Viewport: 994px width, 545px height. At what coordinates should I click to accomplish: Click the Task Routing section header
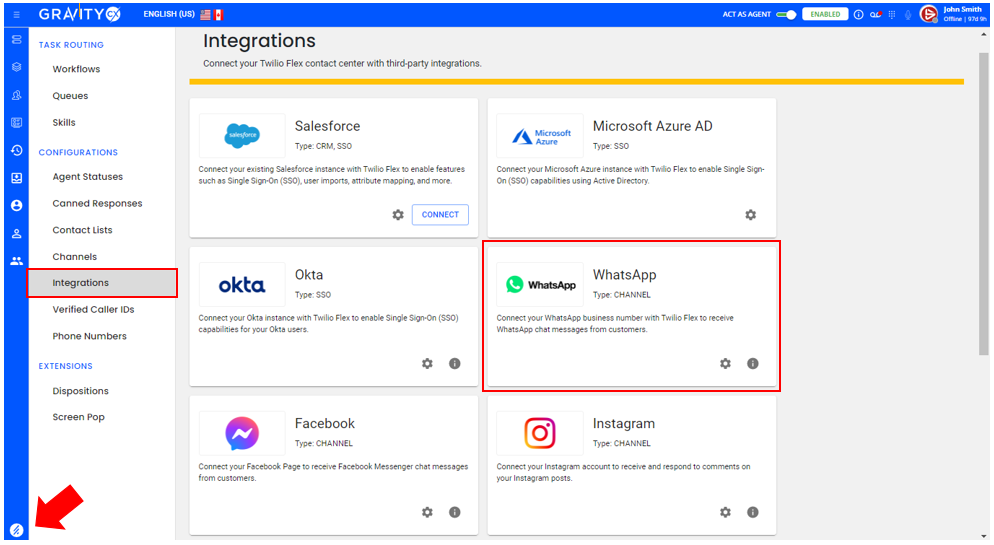pos(71,45)
